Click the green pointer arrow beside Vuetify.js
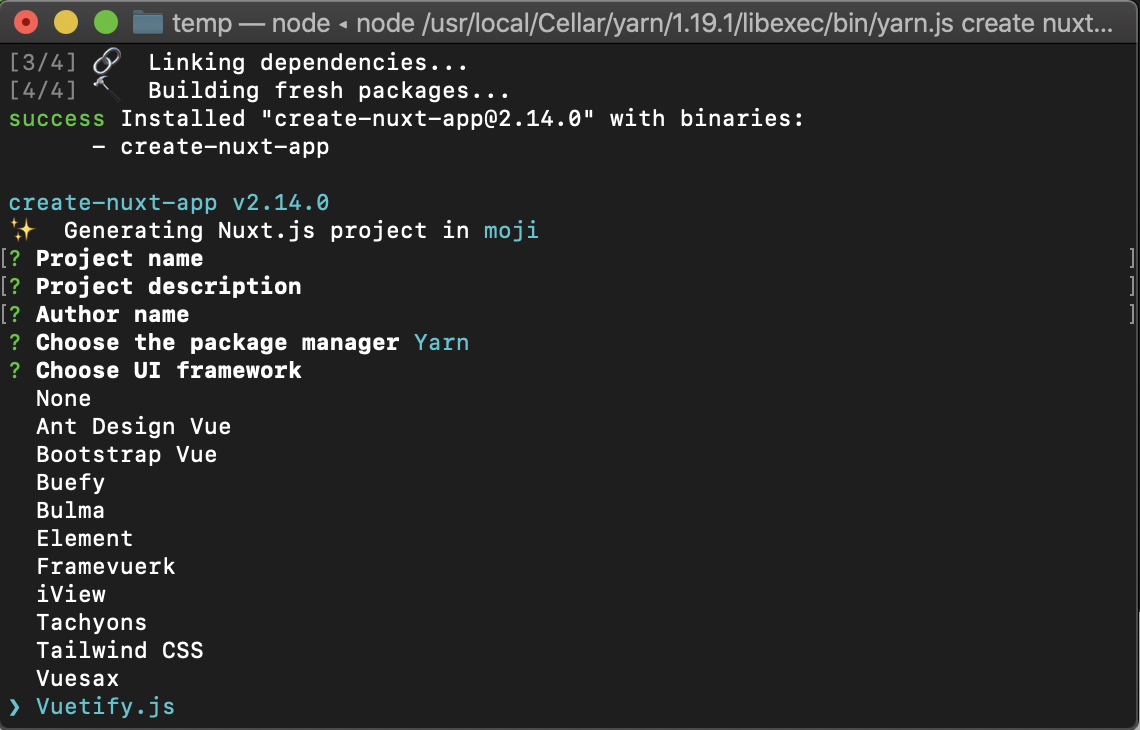The width and height of the screenshot is (1140, 730). [x=14, y=706]
